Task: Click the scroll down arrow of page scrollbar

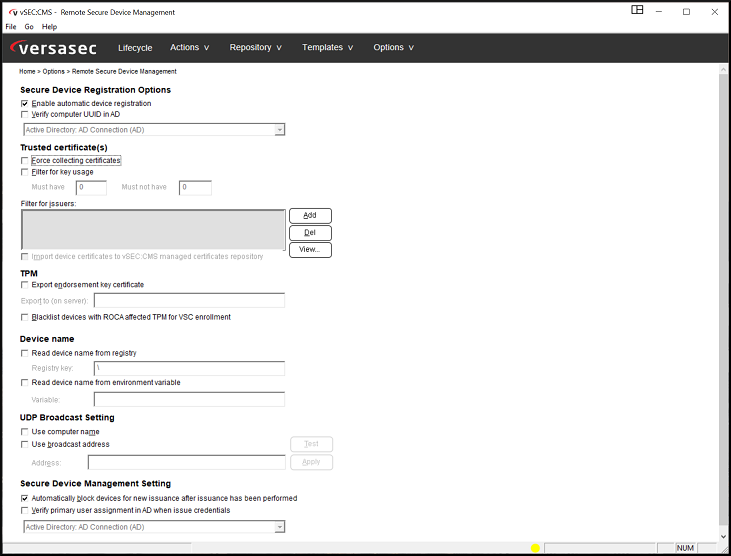Action: pyautogui.click(x=724, y=536)
